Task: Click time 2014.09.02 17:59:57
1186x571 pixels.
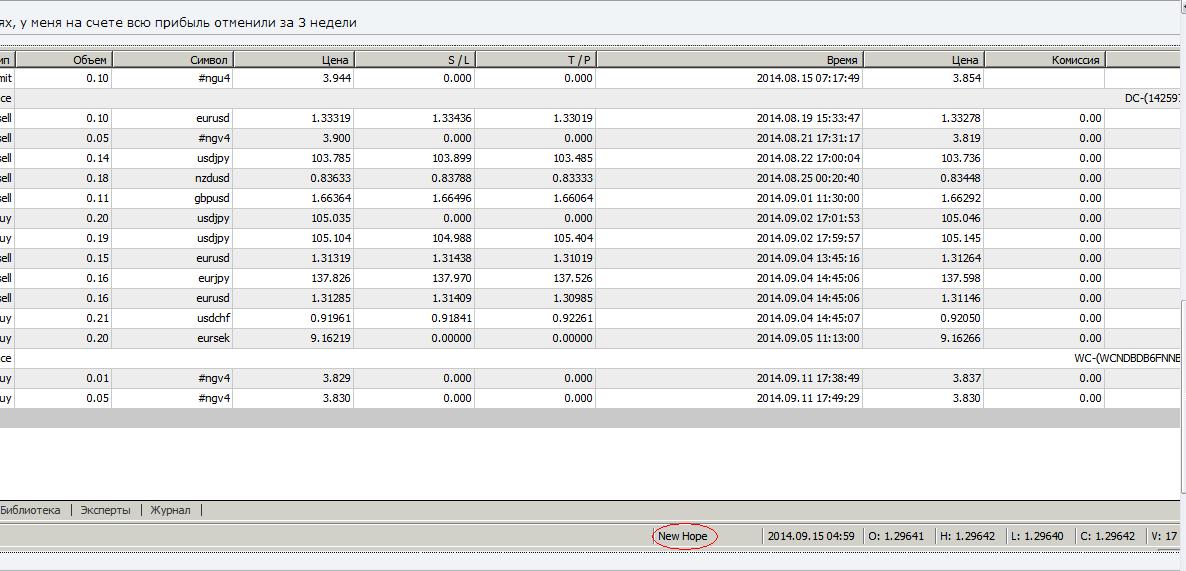Action: (x=808, y=238)
